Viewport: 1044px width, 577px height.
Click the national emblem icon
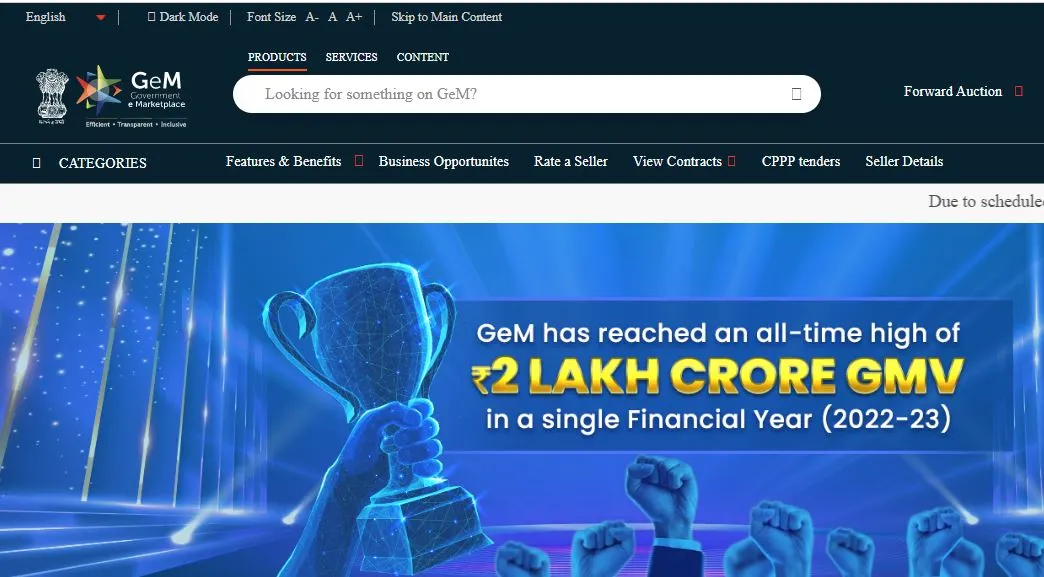point(52,96)
